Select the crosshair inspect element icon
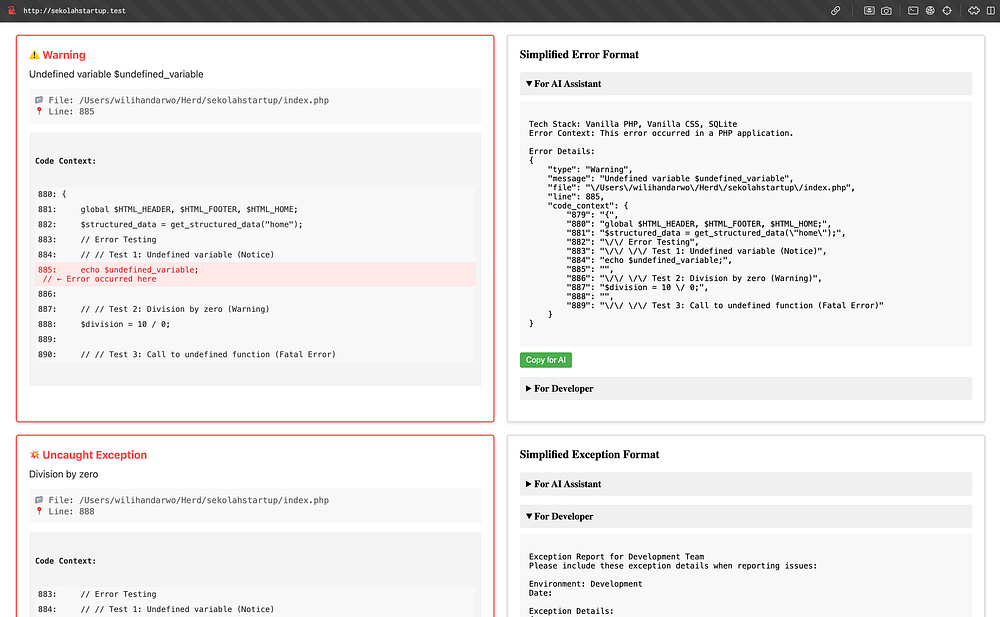 click(x=947, y=11)
